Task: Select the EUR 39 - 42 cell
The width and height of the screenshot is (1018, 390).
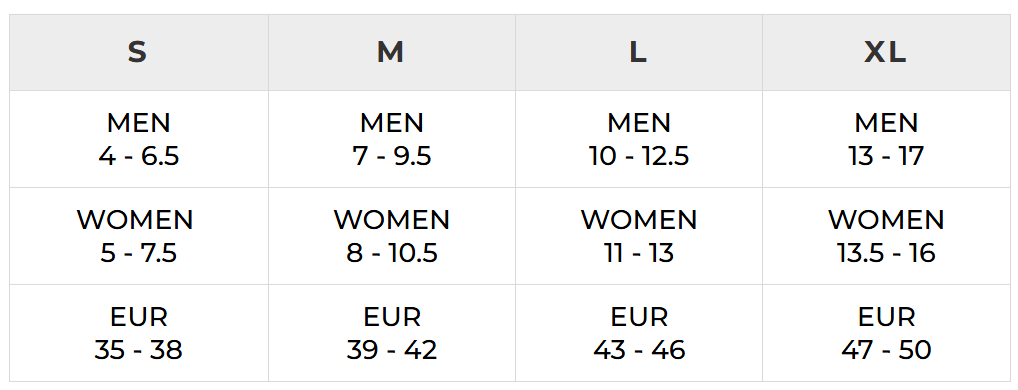Action: [x=391, y=333]
